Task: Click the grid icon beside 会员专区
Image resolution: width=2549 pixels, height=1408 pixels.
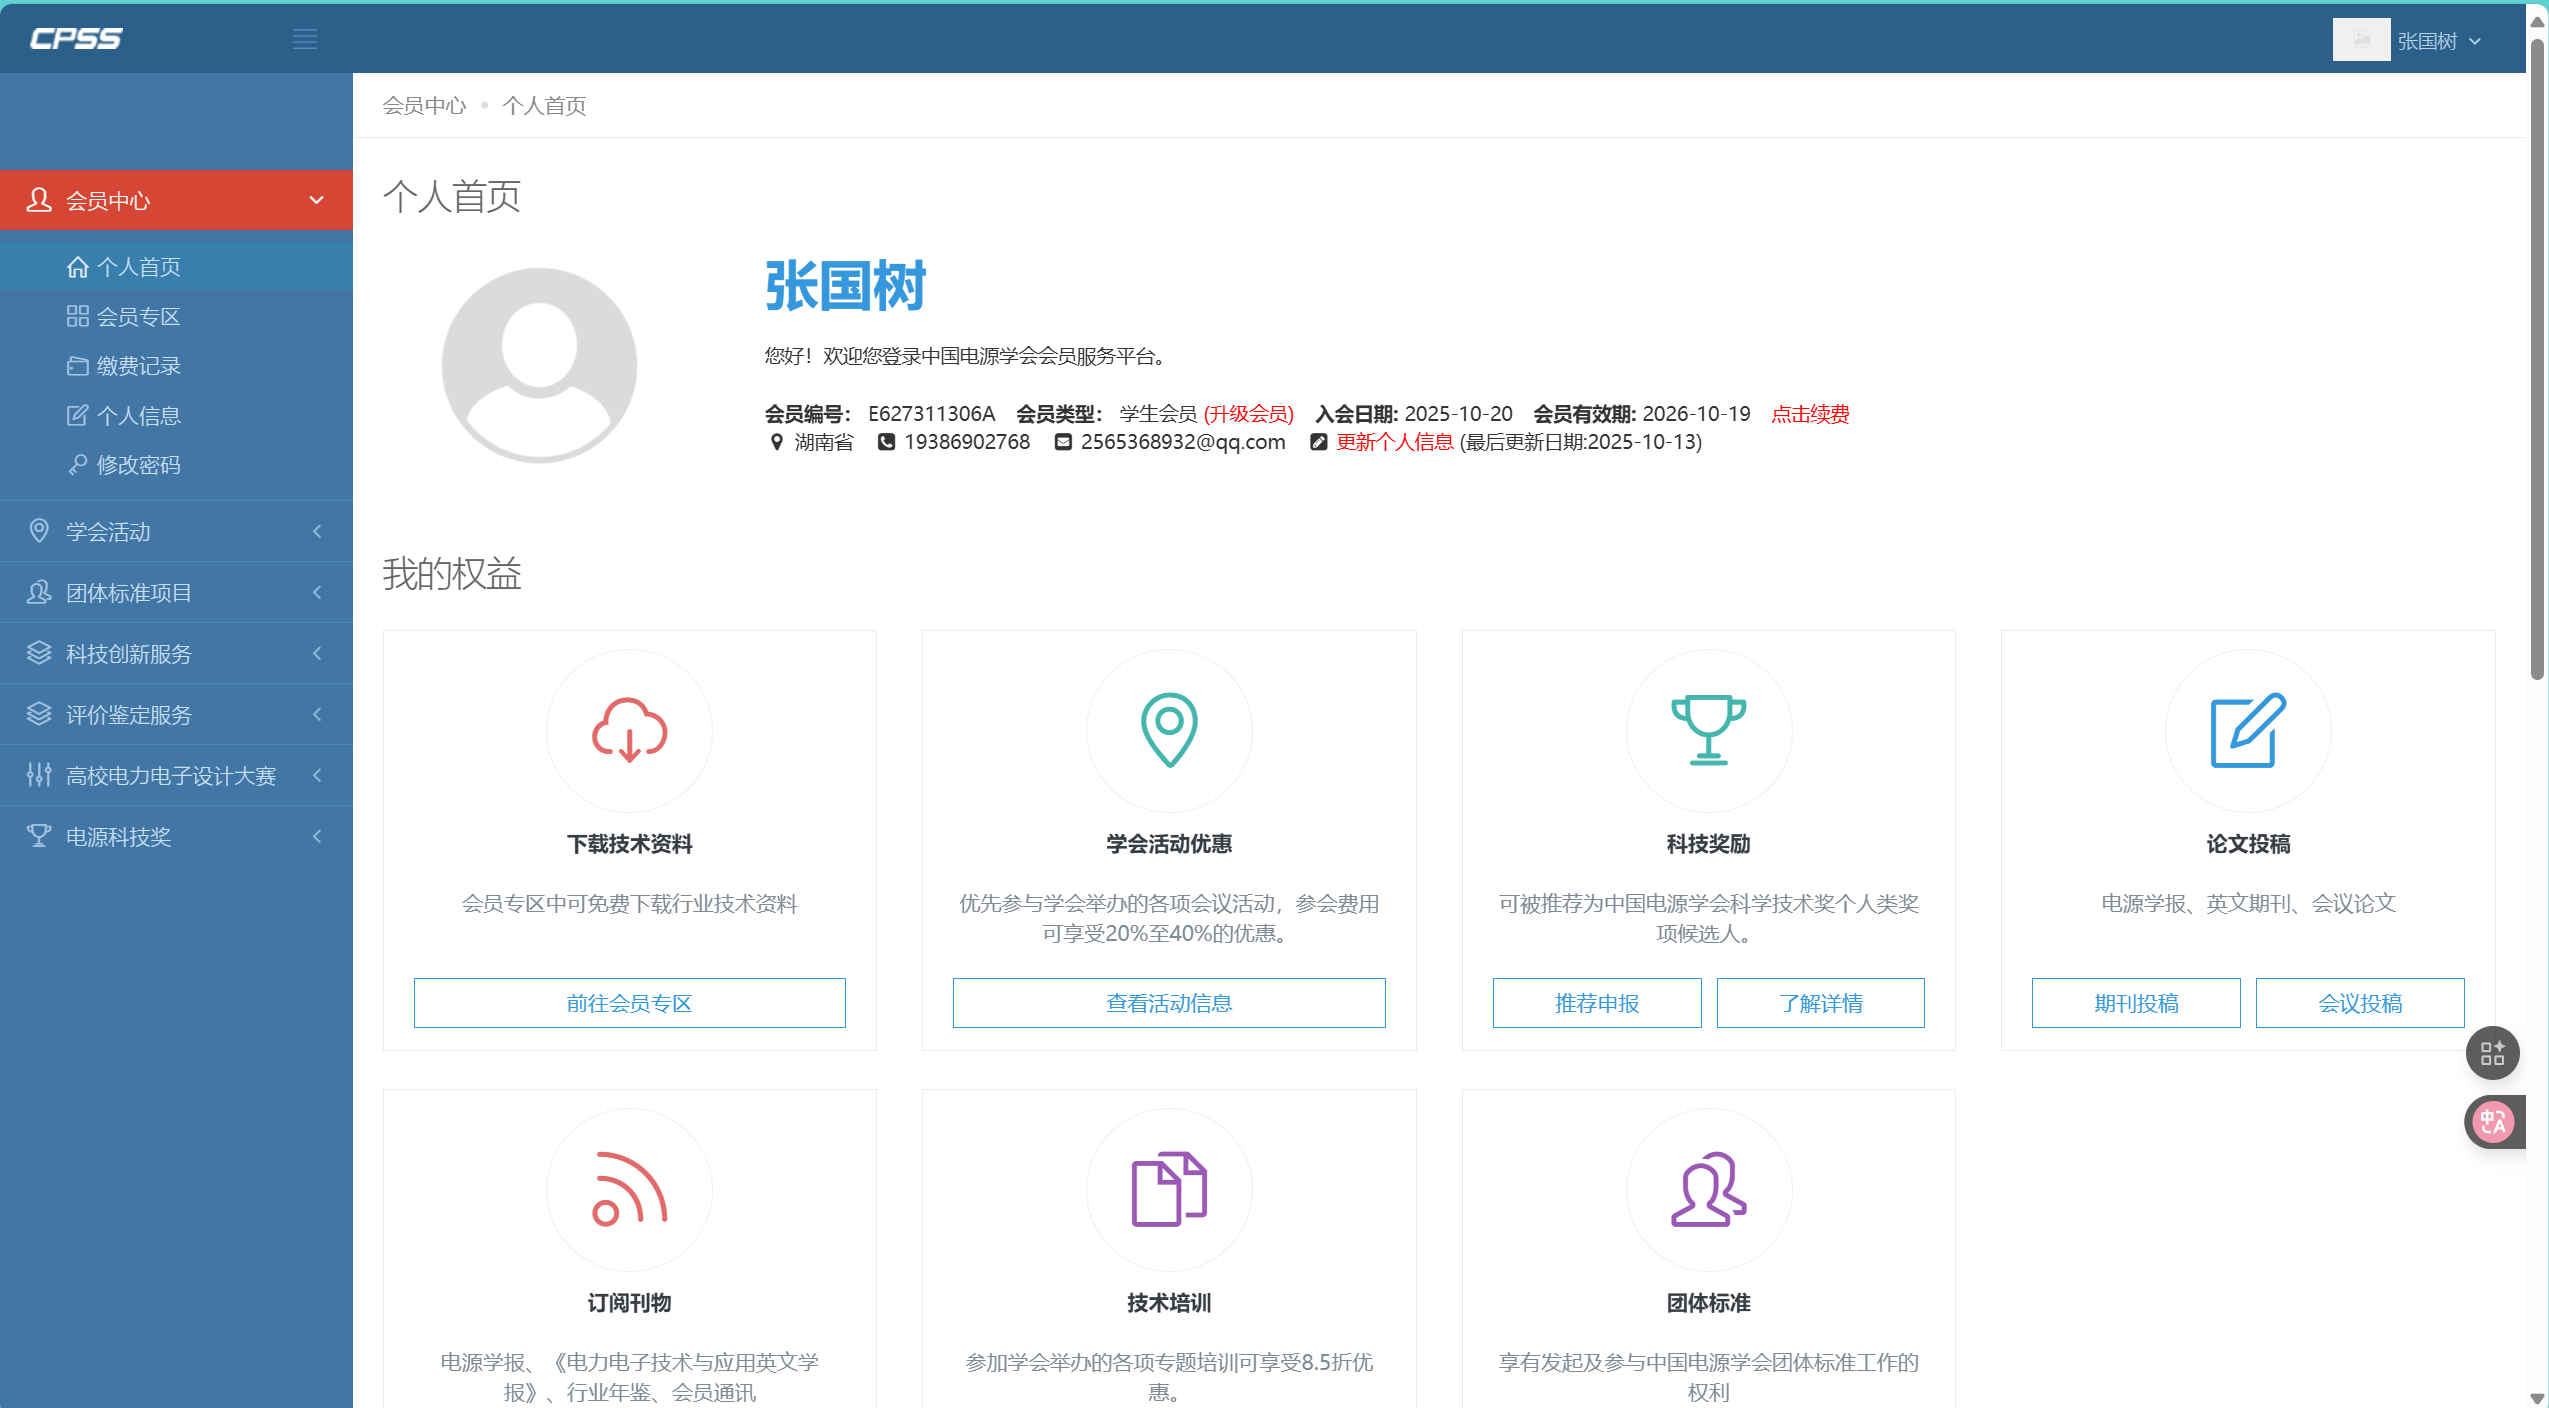Action: [x=78, y=316]
